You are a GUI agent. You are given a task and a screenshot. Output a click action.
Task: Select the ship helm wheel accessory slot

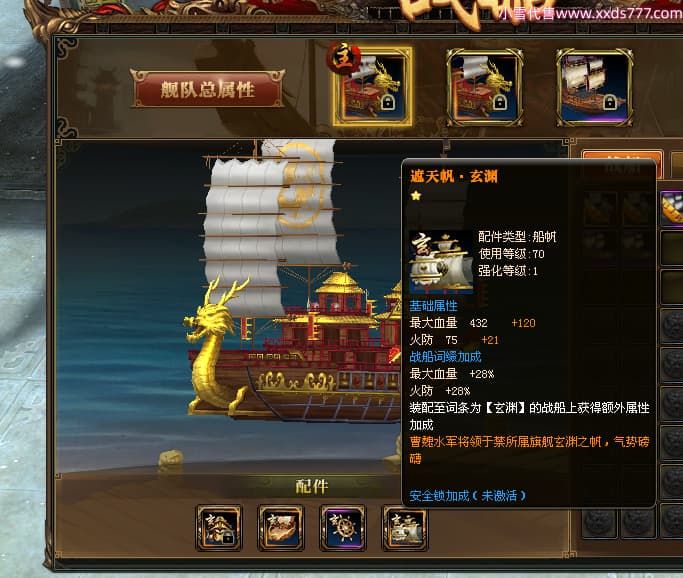(x=342, y=528)
